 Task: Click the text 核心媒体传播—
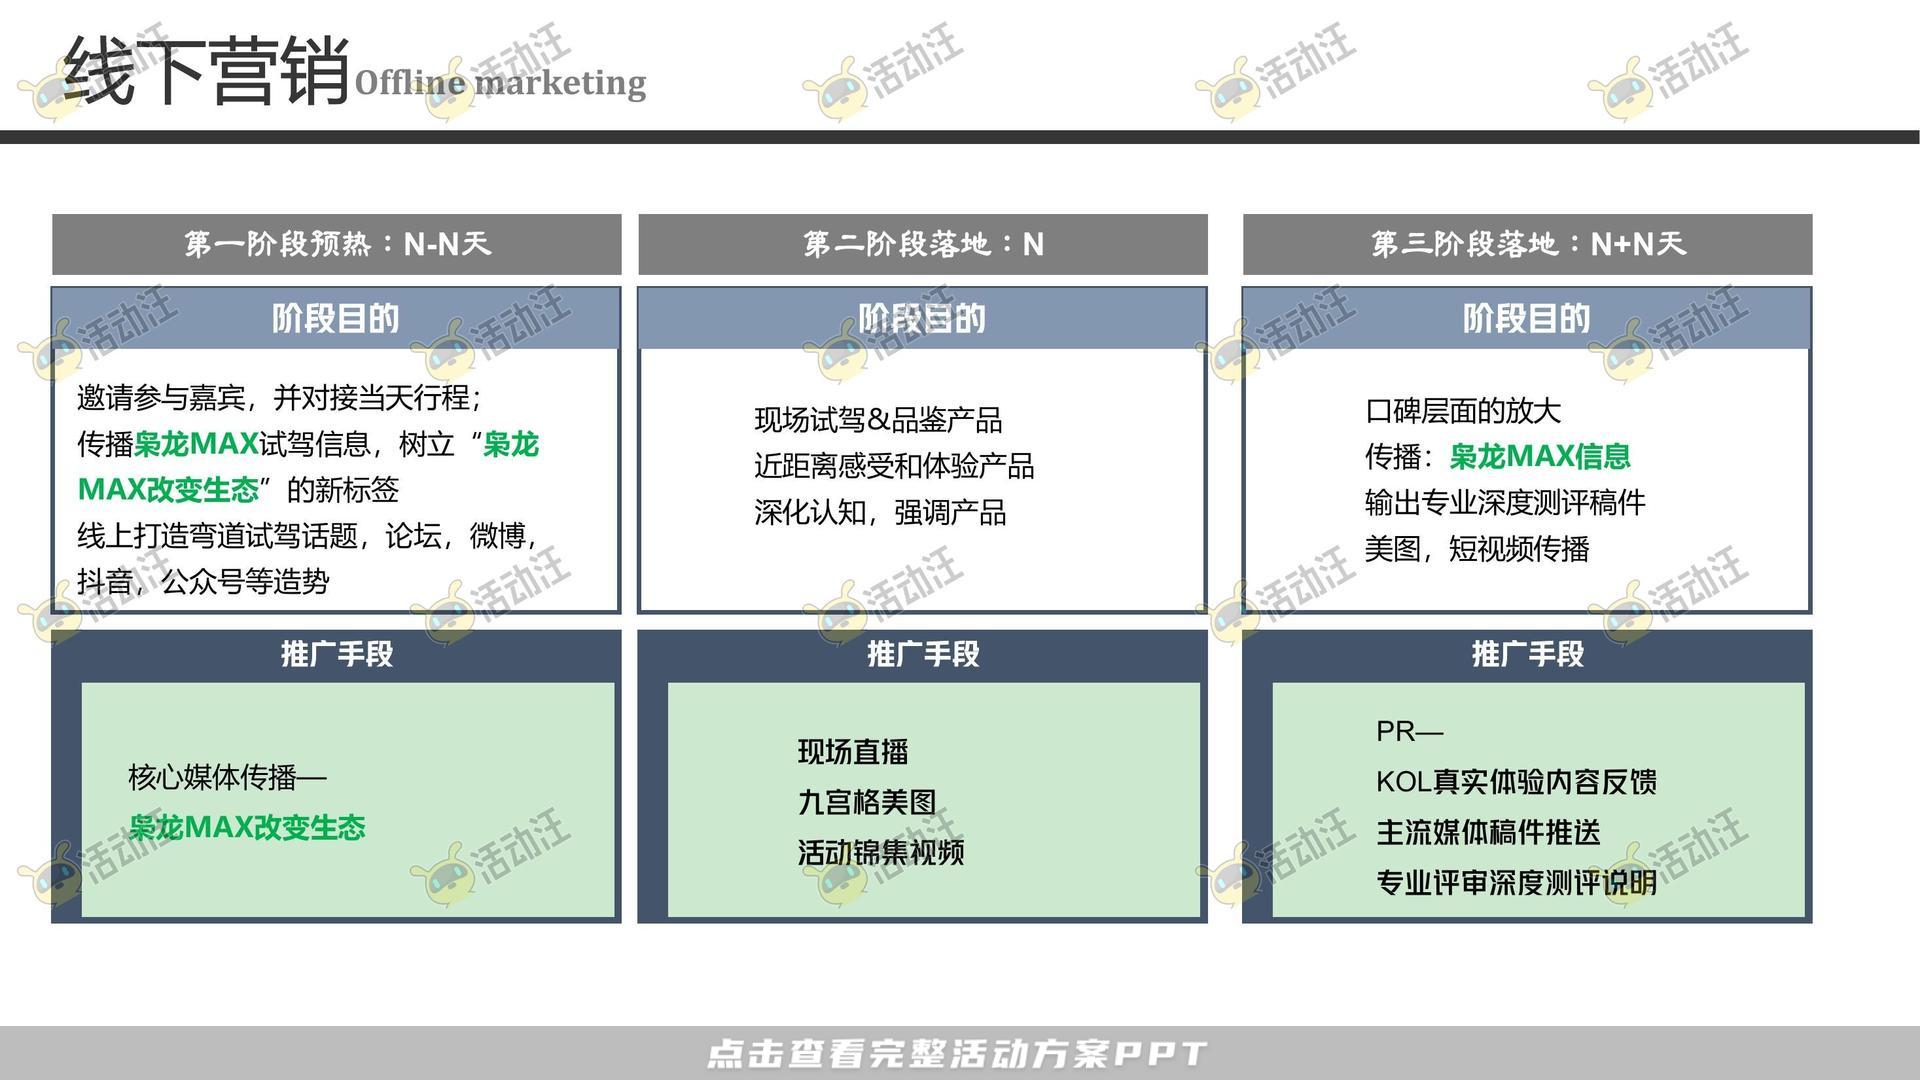tap(227, 777)
